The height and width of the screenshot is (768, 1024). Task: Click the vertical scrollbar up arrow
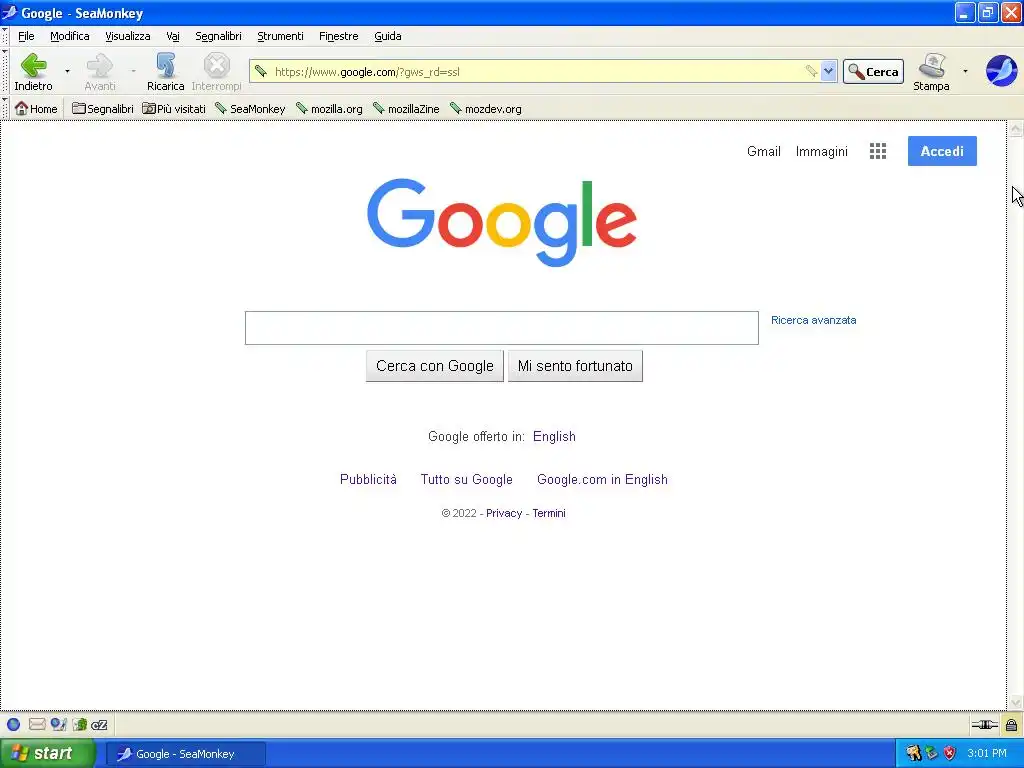pos(1015,129)
